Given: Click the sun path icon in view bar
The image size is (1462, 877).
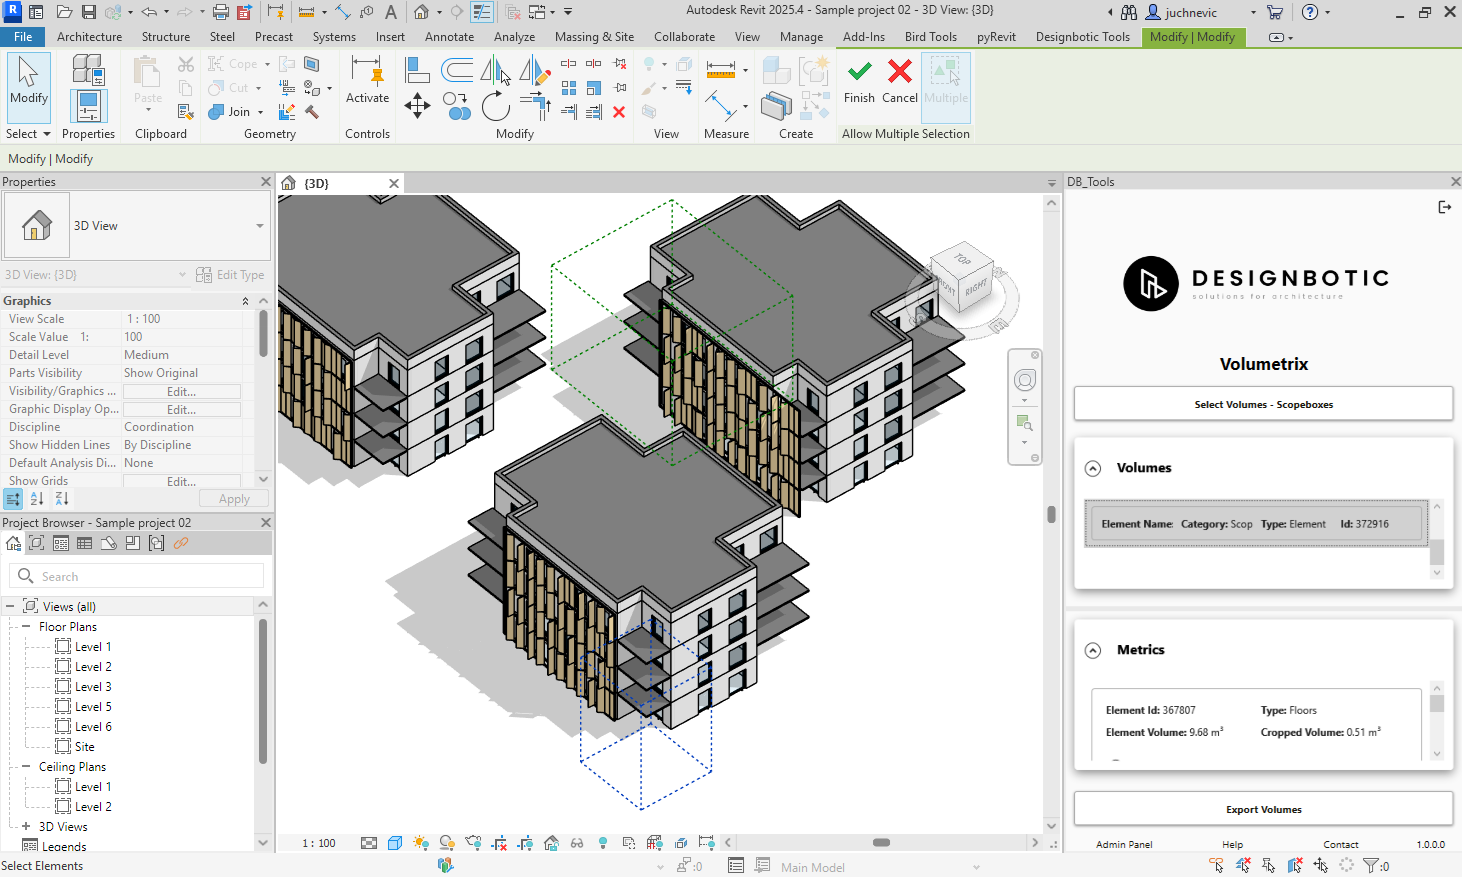Looking at the screenshot, I should click(421, 843).
